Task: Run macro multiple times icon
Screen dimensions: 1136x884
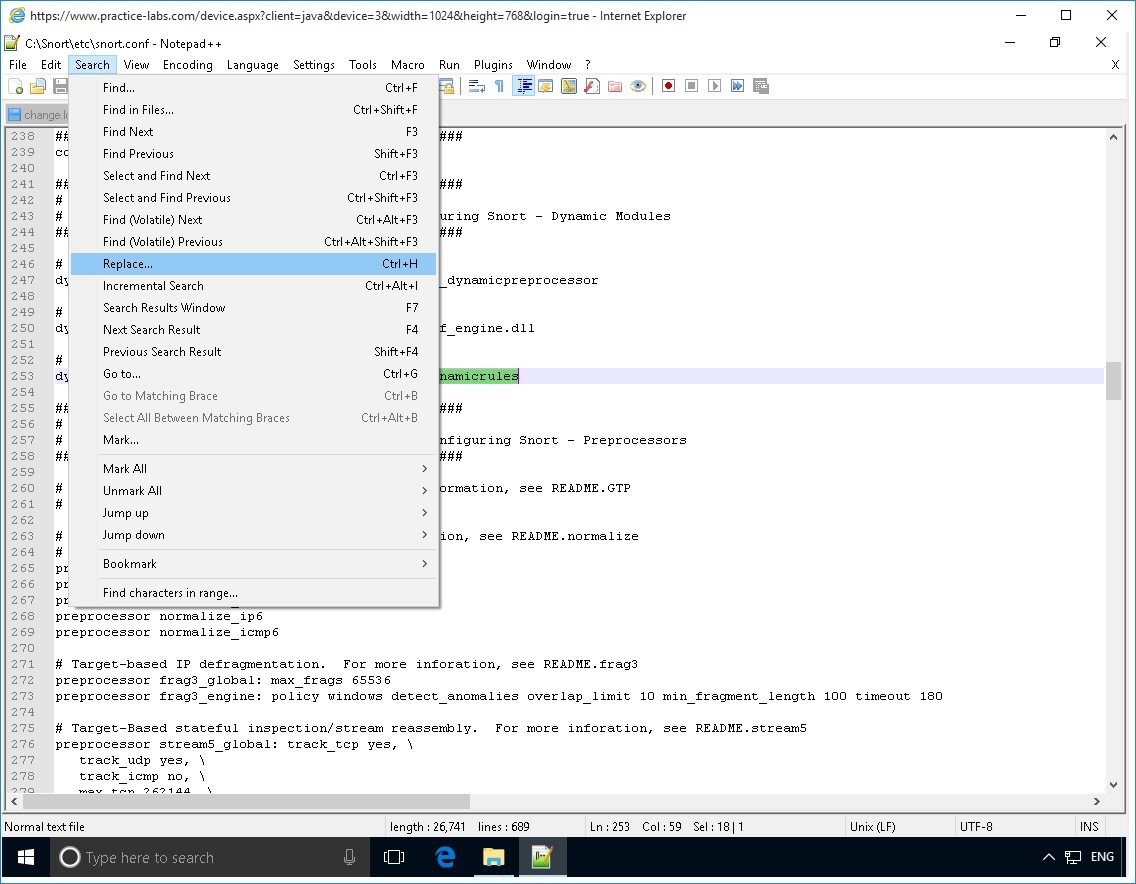Action: tap(738, 86)
